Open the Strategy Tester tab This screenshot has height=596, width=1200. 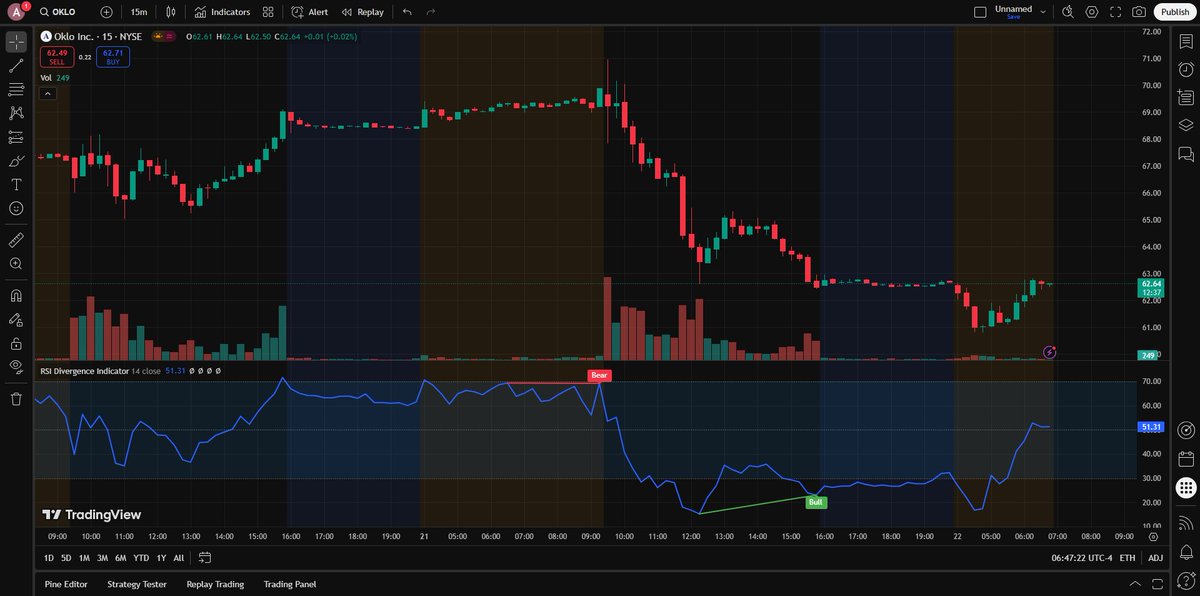pyautogui.click(x=137, y=584)
